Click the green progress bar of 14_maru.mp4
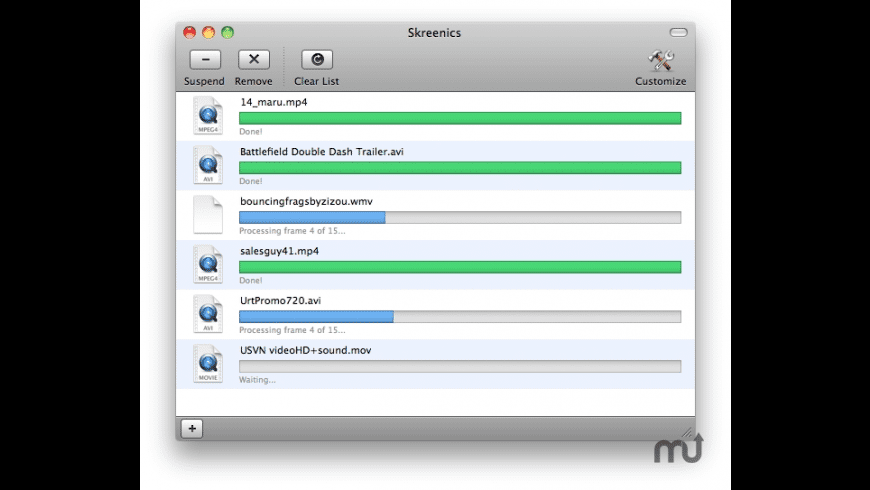Screen dimensions: 870x490 point(460,118)
